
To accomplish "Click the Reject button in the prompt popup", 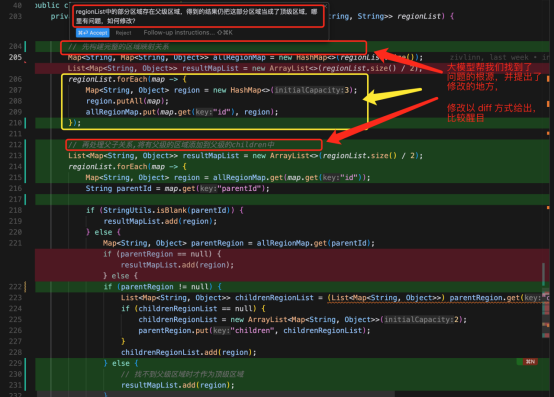I will click(x=123, y=33).
